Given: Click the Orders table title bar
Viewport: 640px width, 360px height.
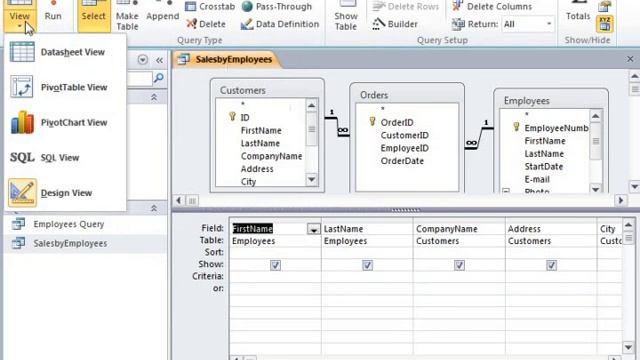Looking at the screenshot, I should pyautogui.click(x=407, y=95).
